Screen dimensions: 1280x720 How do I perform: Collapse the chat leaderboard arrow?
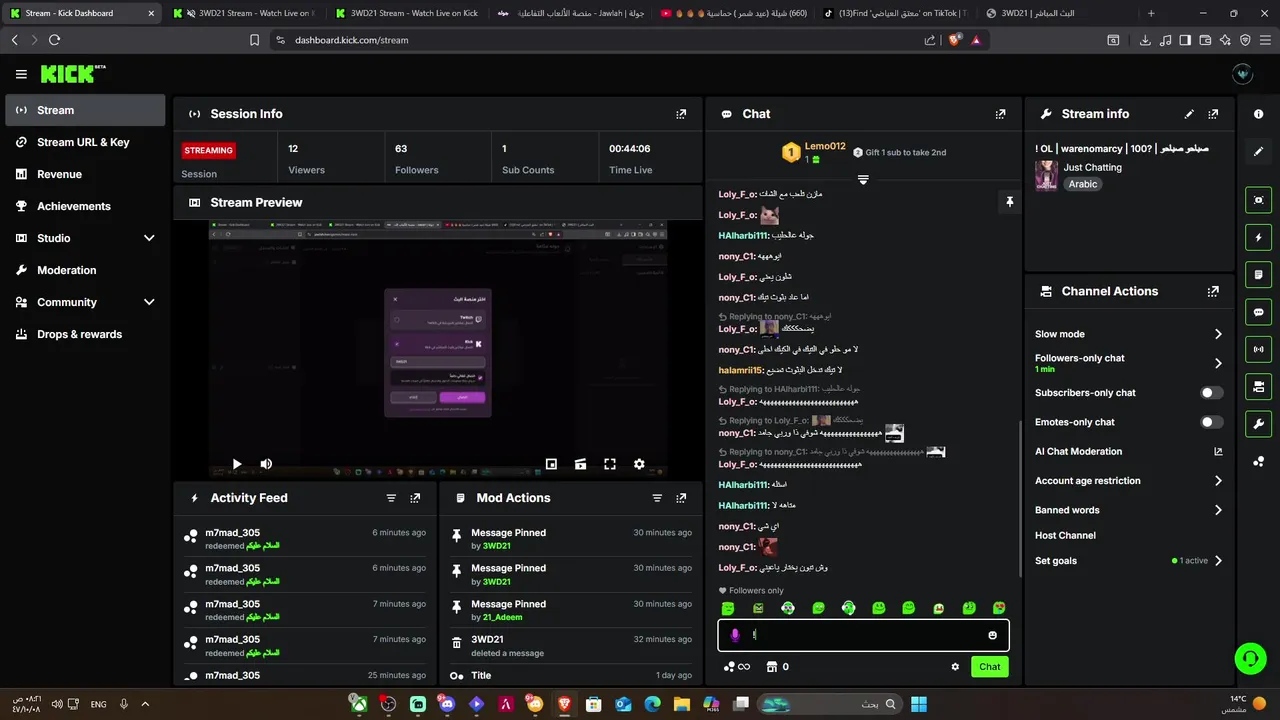(863, 180)
